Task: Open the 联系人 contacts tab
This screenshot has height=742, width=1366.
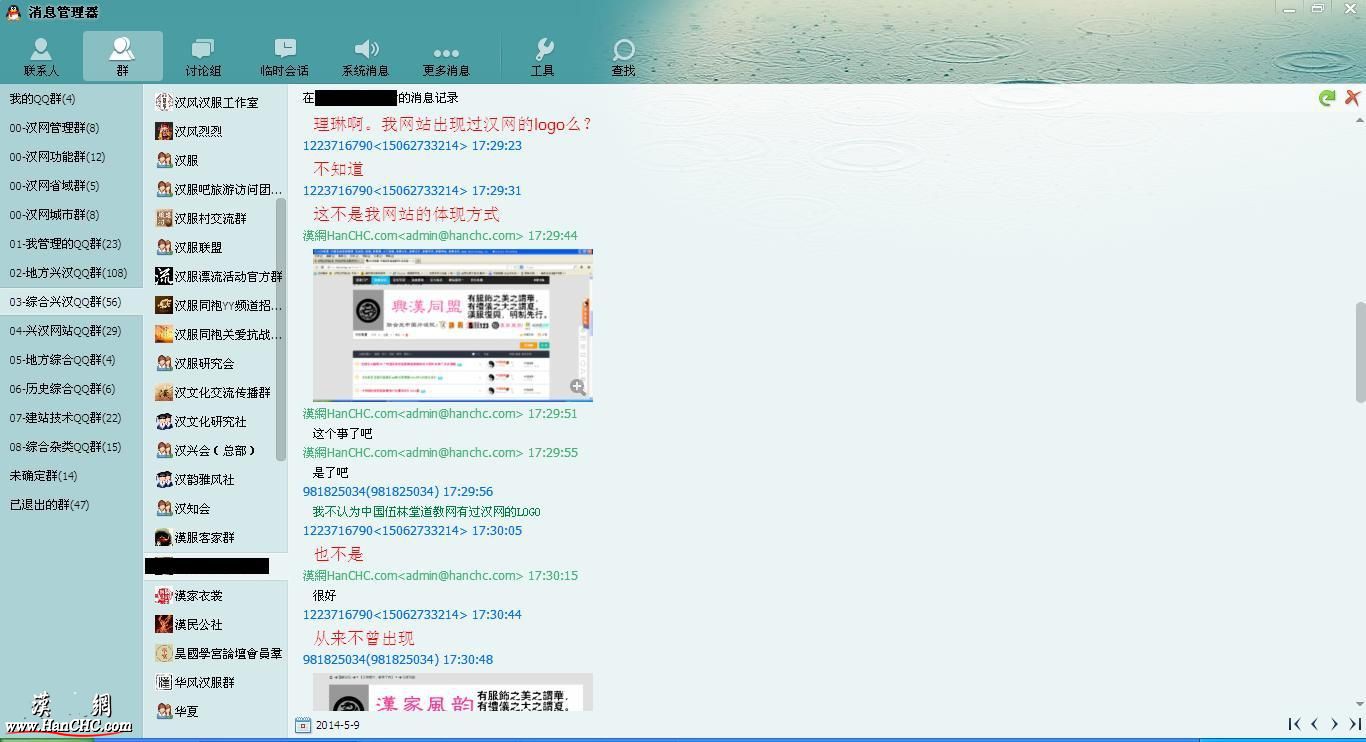Action: [41, 57]
